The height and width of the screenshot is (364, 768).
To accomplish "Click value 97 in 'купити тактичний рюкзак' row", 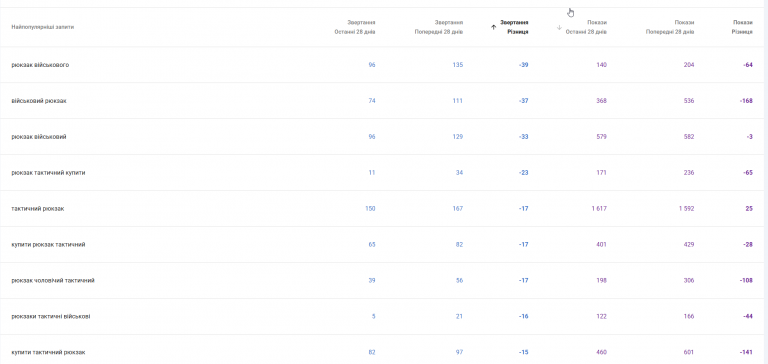I will (459, 352).
